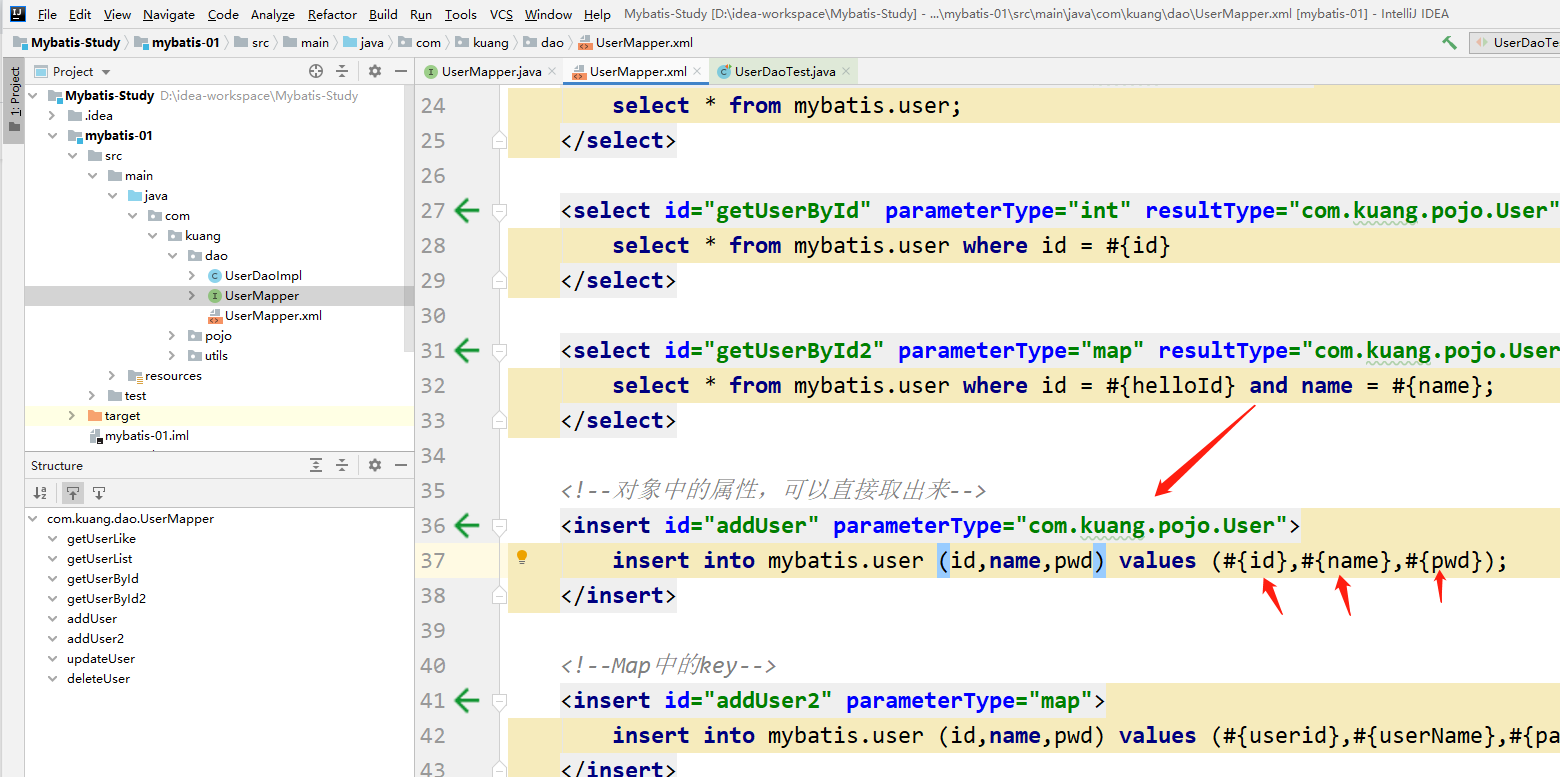Toggle Sort Alphabetically in Structure panel
This screenshot has height=777, width=1560.
[40, 492]
